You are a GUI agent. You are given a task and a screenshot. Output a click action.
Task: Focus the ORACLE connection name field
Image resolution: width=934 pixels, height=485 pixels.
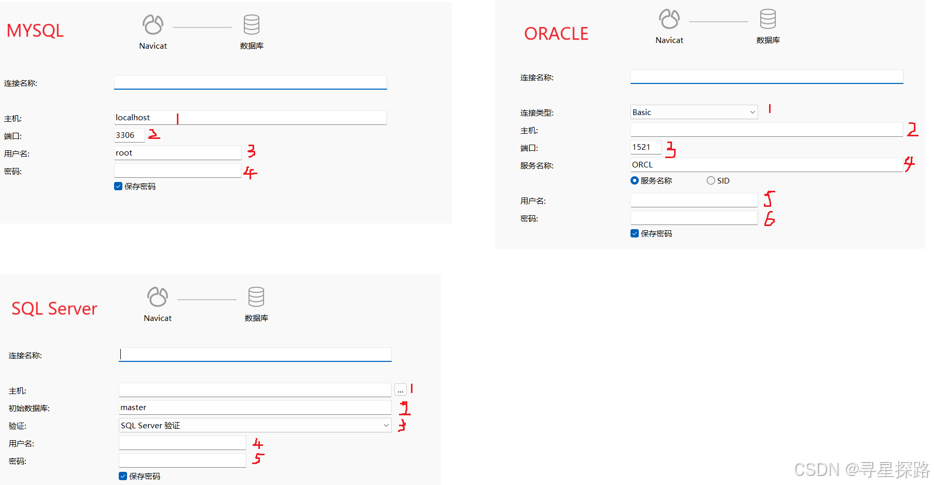(767, 77)
